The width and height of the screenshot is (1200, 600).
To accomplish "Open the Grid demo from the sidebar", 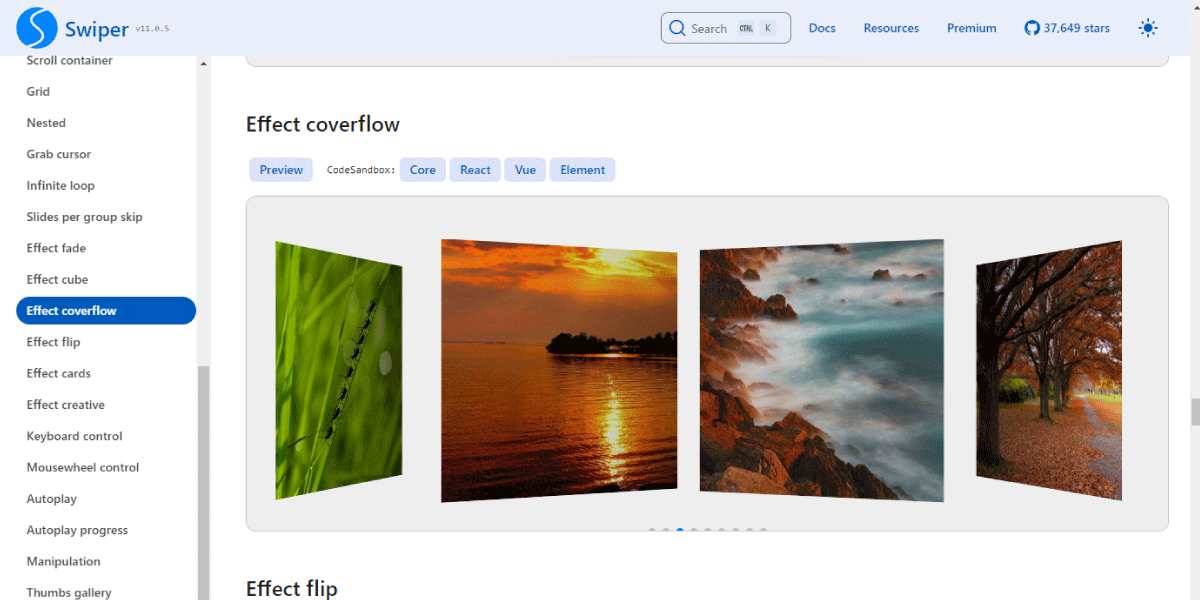I will pos(38,91).
